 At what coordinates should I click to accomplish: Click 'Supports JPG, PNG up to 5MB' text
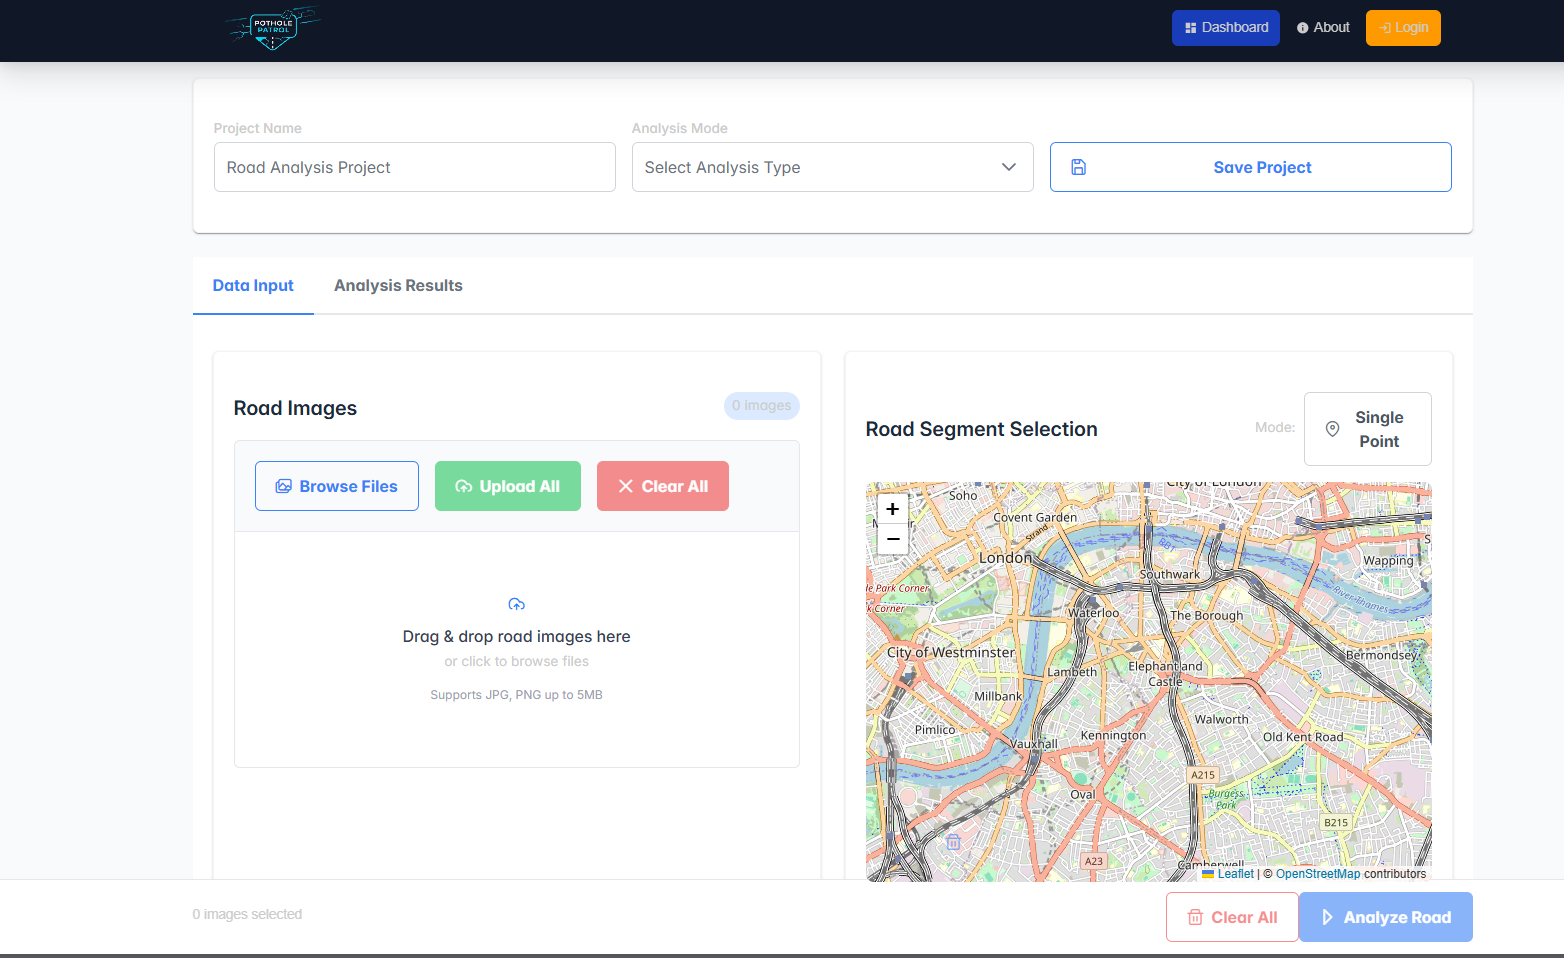tap(517, 695)
